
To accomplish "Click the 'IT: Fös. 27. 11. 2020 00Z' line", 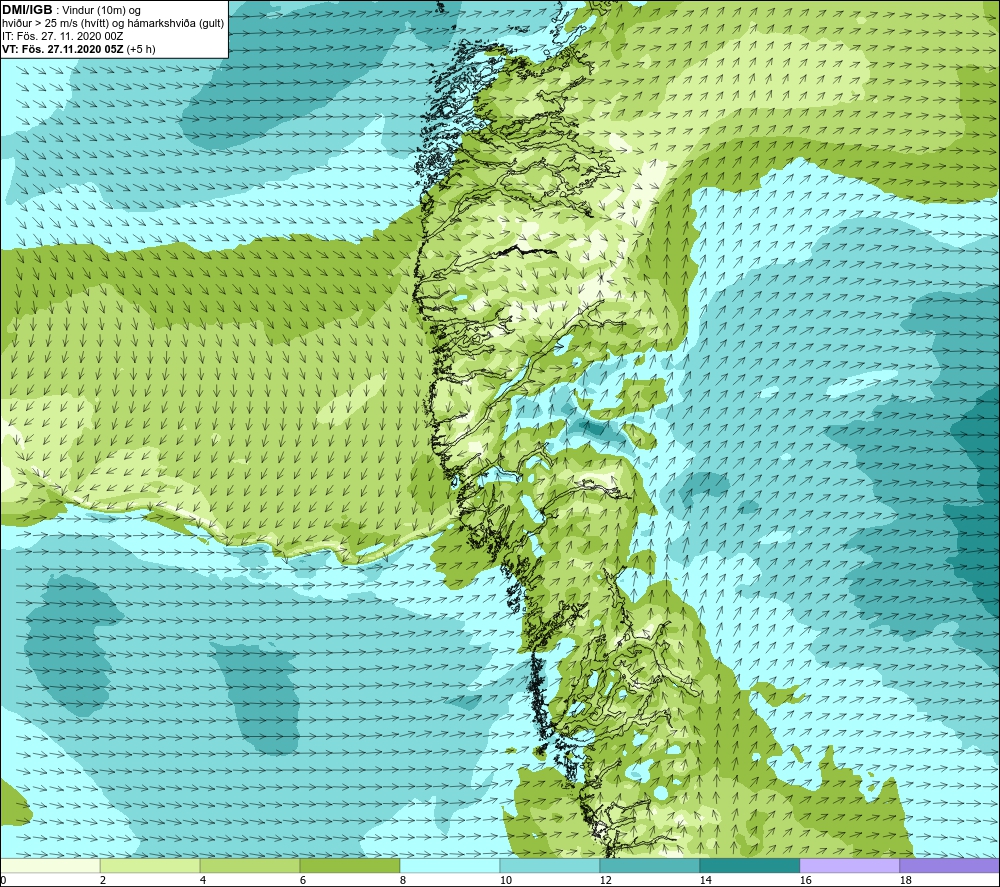I will click(x=62, y=36).
